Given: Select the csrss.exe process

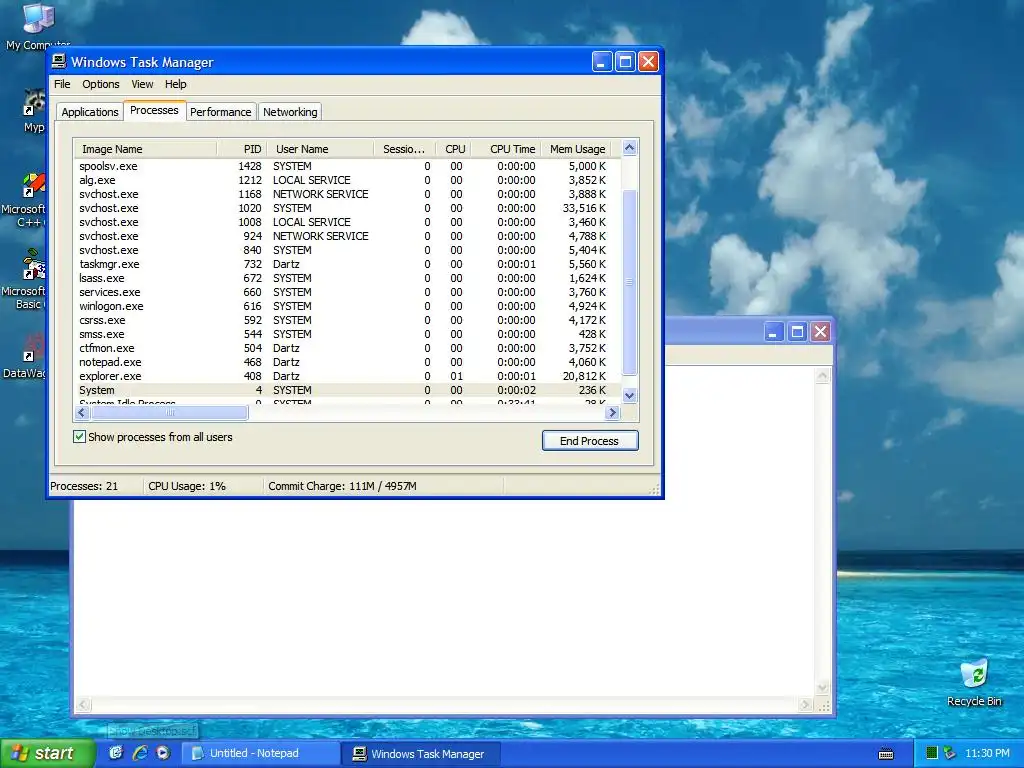Looking at the screenshot, I should pos(347,321).
